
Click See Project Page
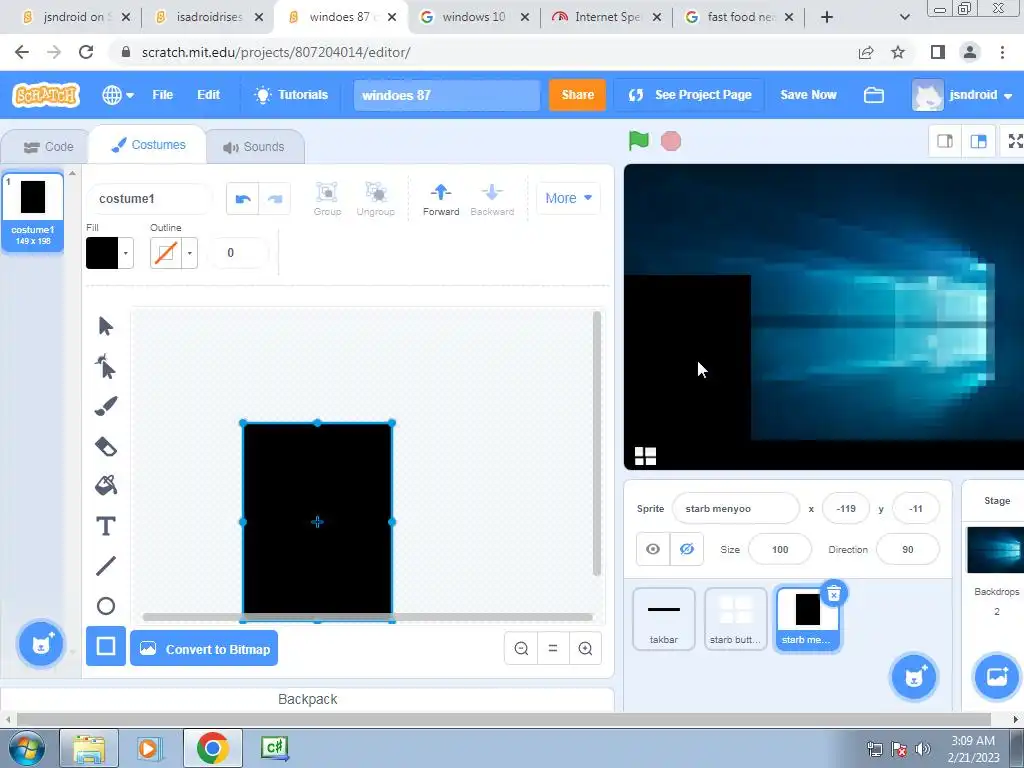pos(690,95)
